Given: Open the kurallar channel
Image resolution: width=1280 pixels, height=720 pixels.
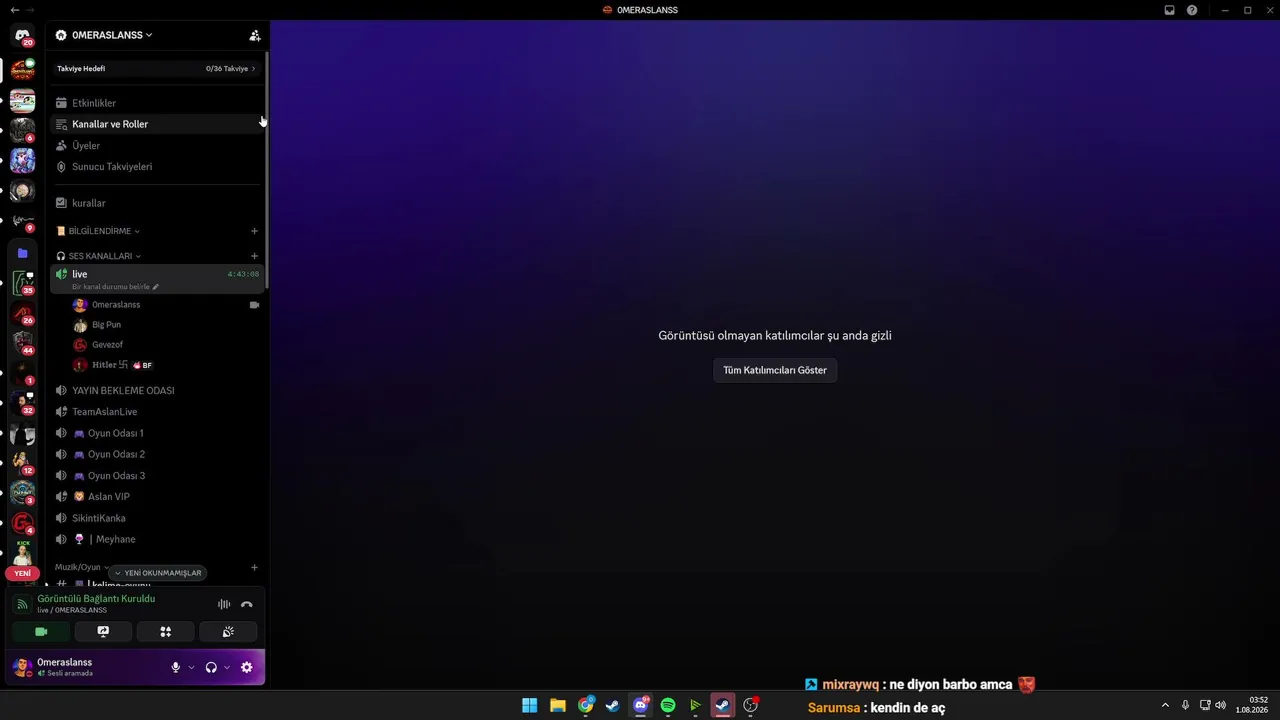Looking at the screenshot, I should 157,203.
